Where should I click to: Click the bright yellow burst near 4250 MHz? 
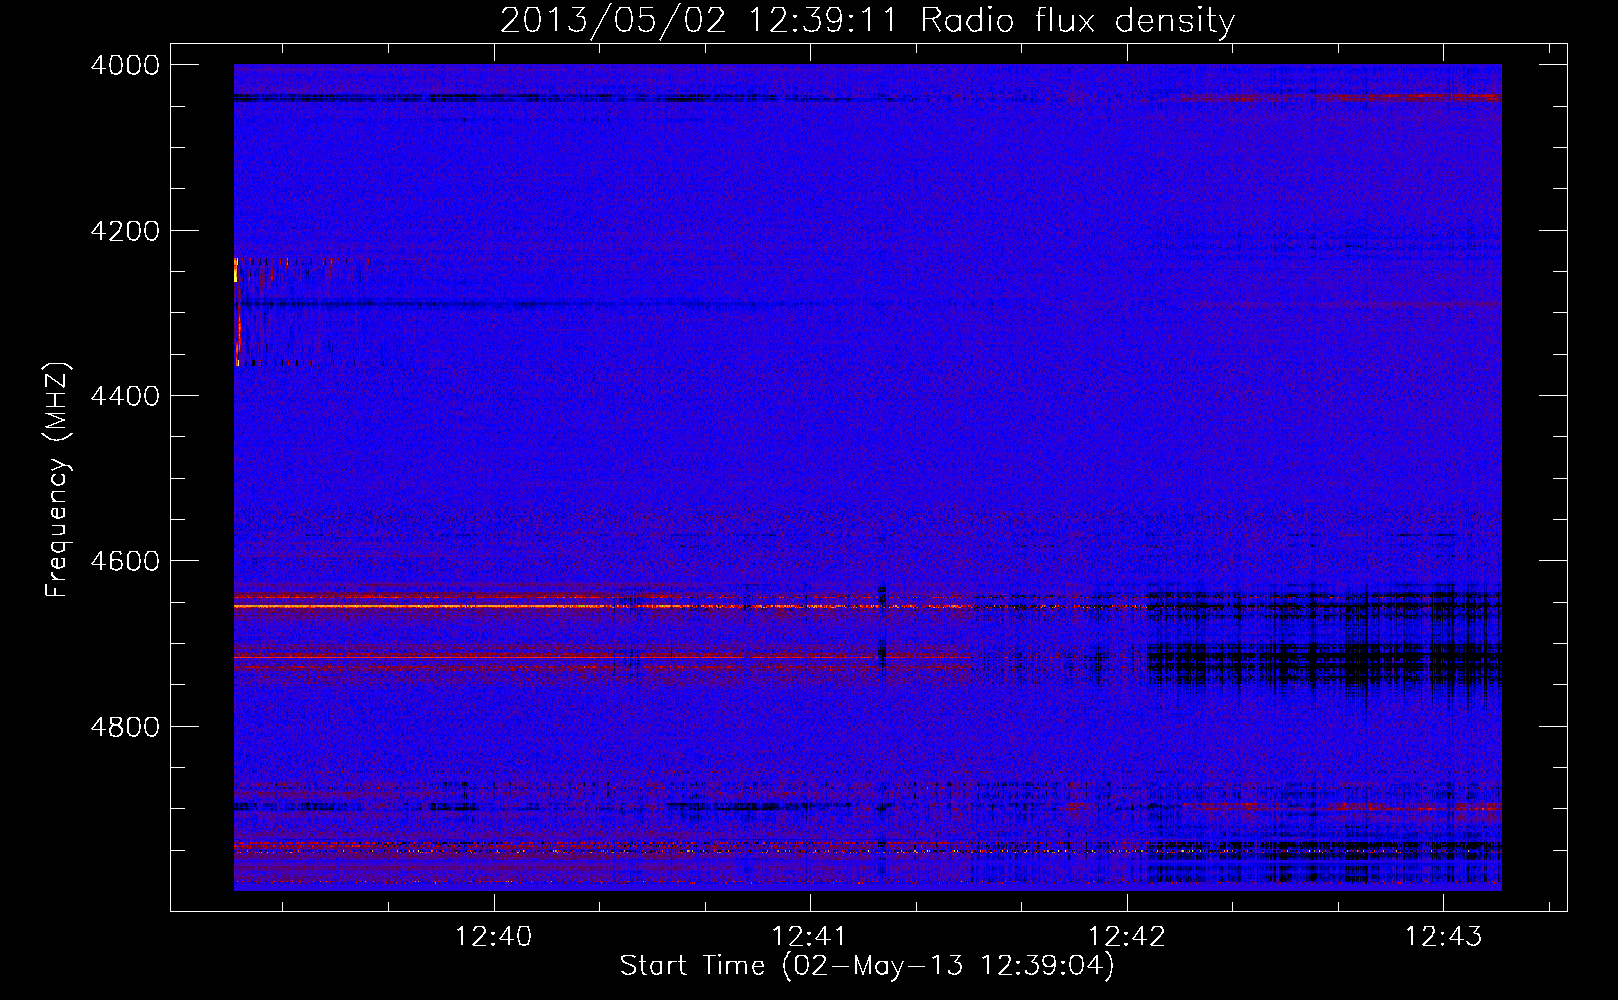tap(237, 270)
